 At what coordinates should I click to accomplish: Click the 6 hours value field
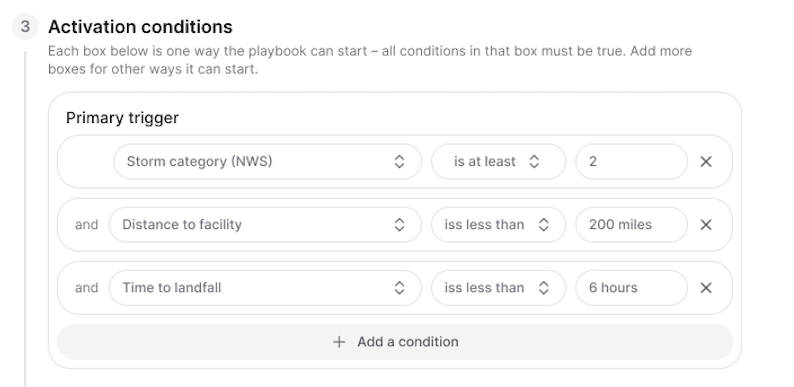pos(631,288)
